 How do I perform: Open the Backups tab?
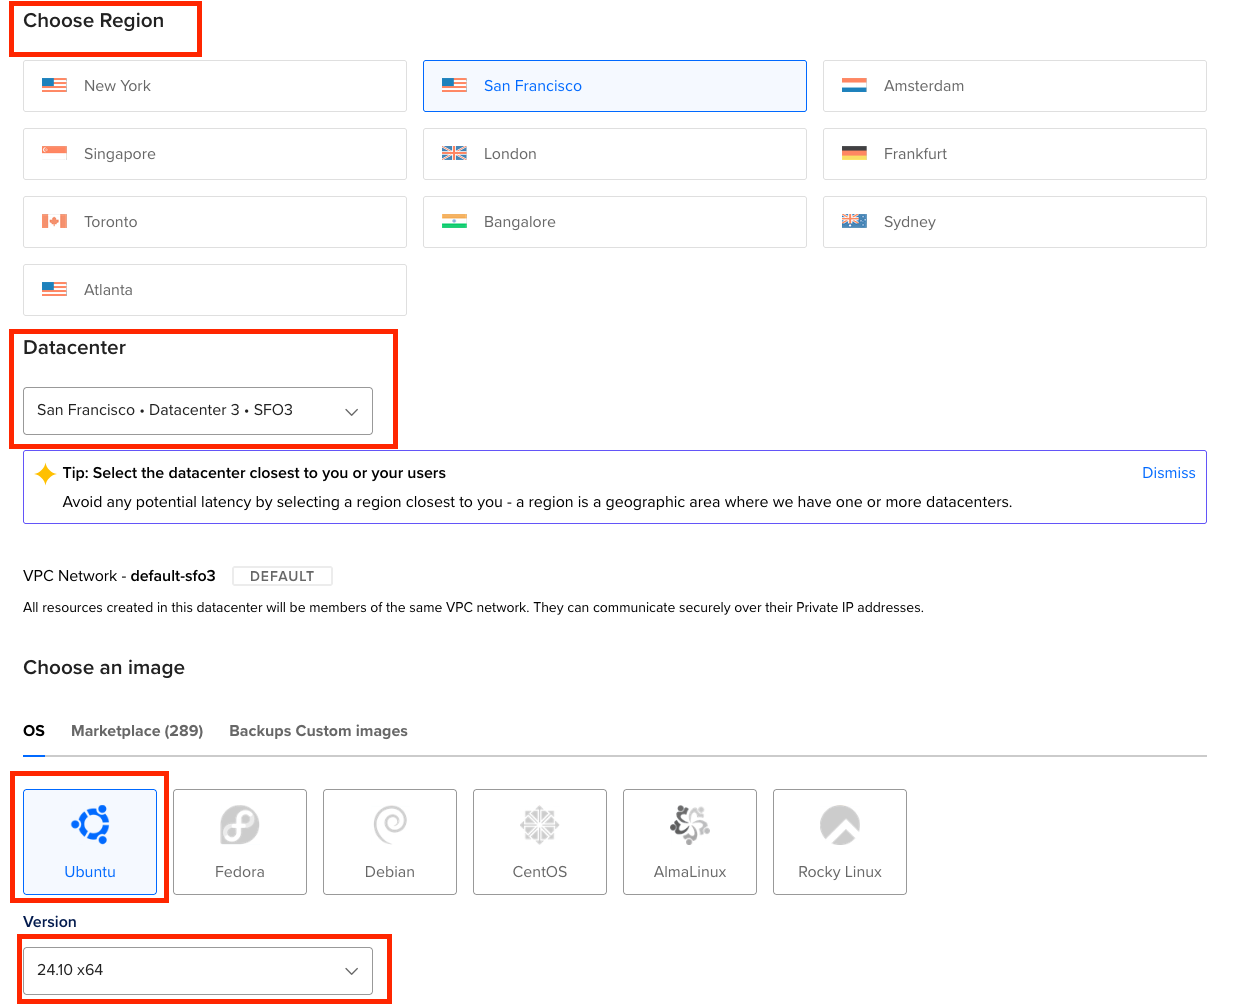click(260, 731)
